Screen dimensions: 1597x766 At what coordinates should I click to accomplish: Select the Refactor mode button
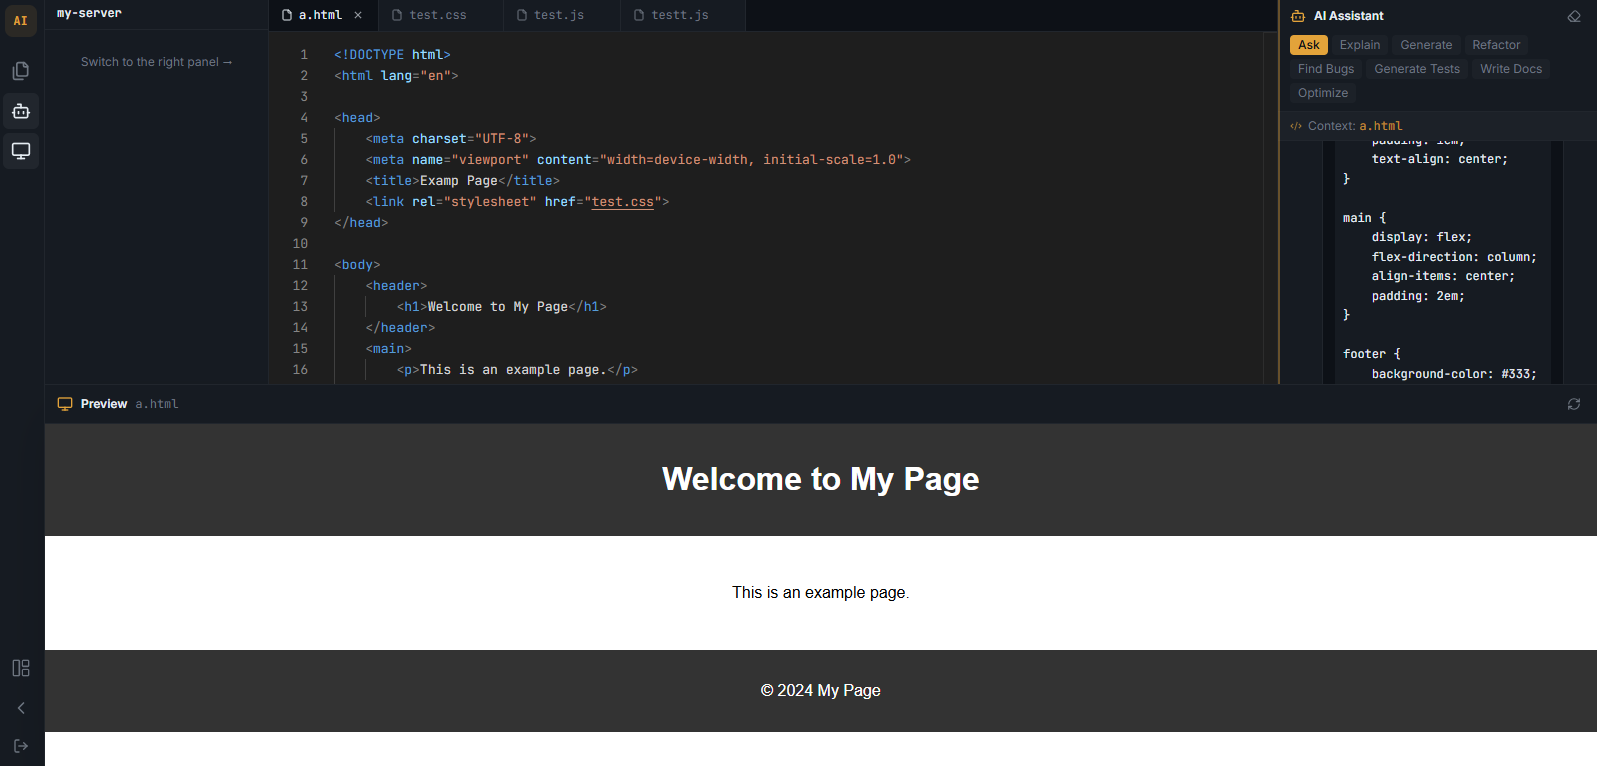tap(1496, 45)
